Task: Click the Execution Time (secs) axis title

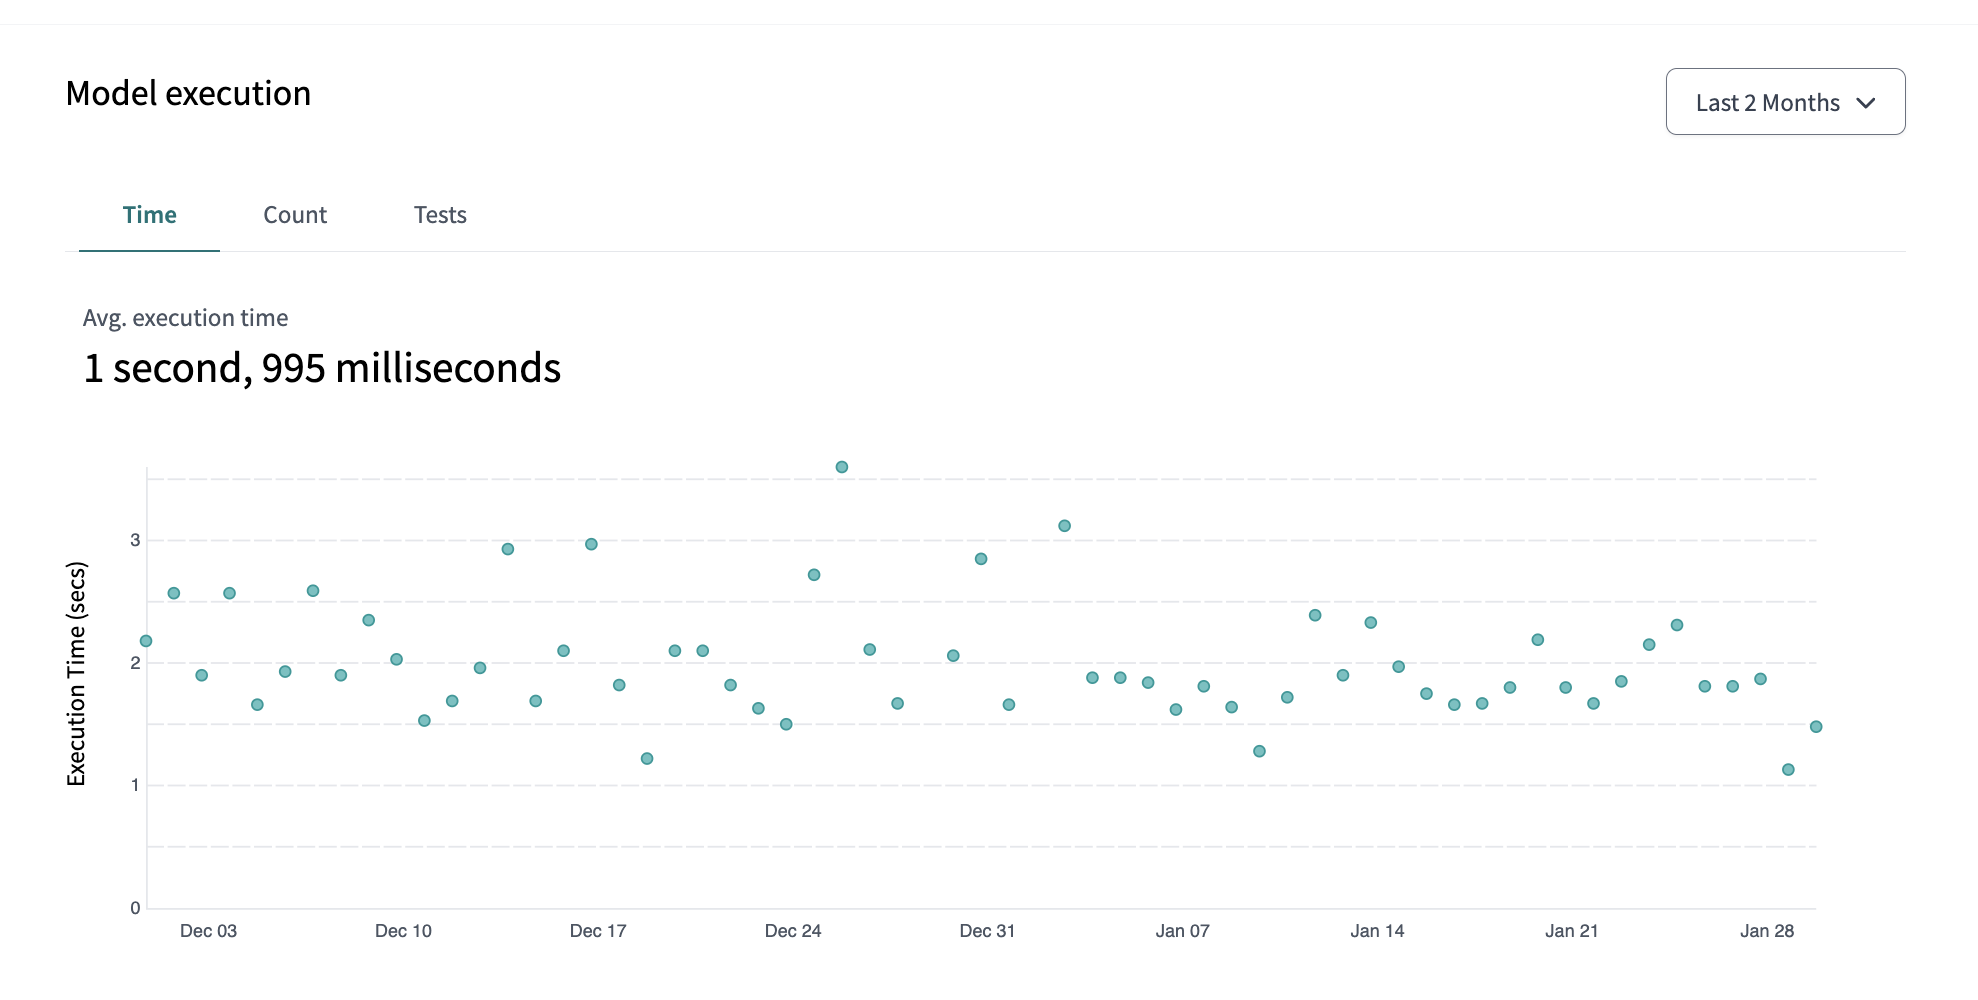Action: [77, 673]
